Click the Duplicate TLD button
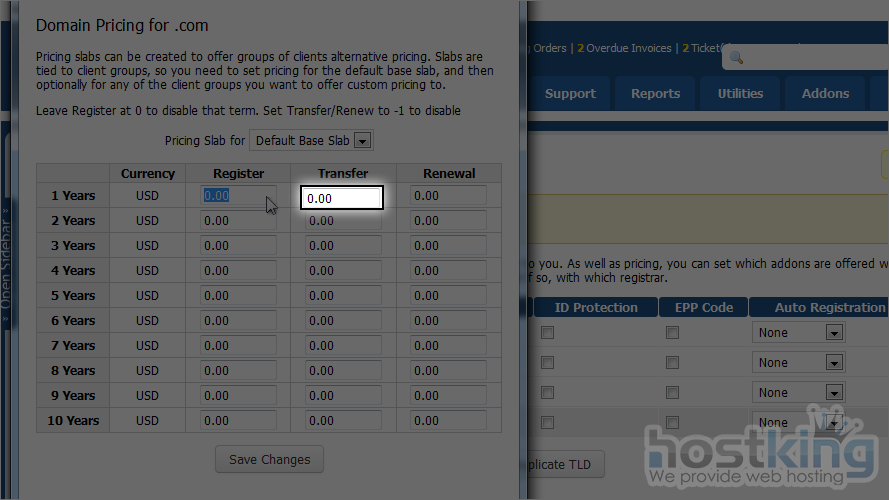Screen dimensions: 889x500 [x=560, y=464]
